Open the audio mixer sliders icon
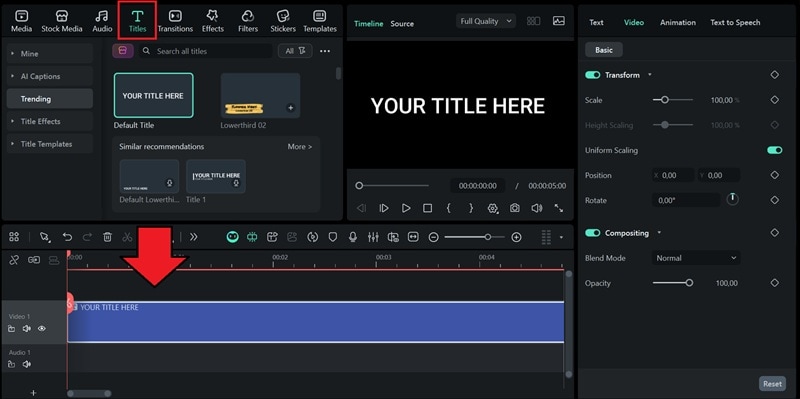This screenshot has width=800, height=399. (x=373, y=237)
